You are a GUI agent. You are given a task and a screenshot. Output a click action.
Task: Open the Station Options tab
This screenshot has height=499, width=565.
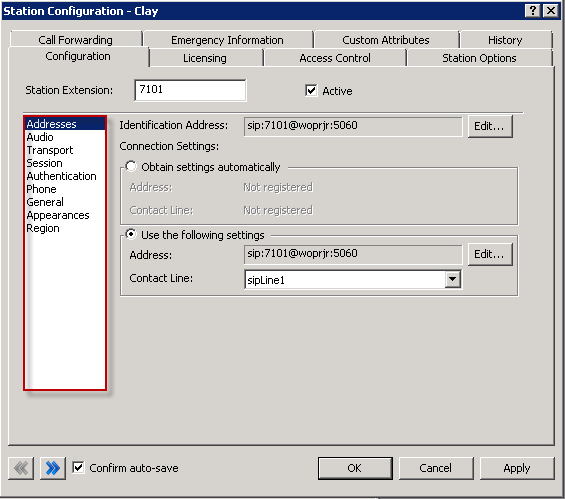point(479,58)
